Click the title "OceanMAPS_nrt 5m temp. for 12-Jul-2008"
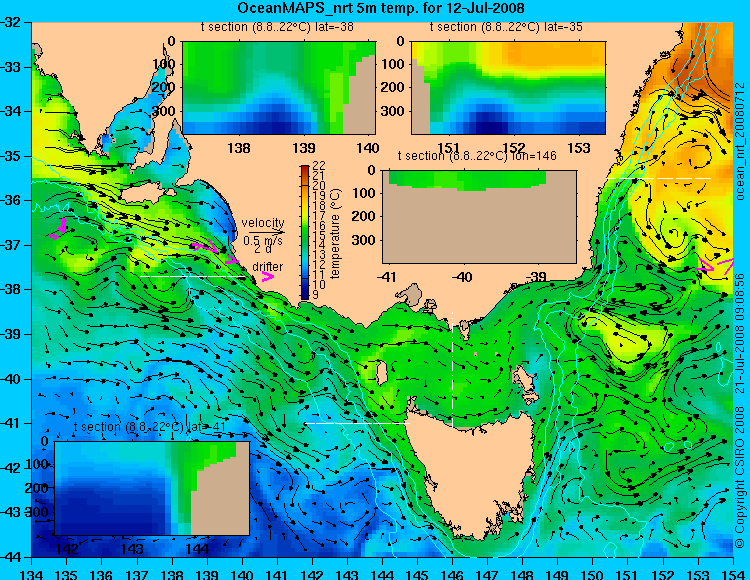The width and height of the screenshot is (750, 580). pos(381,8)
